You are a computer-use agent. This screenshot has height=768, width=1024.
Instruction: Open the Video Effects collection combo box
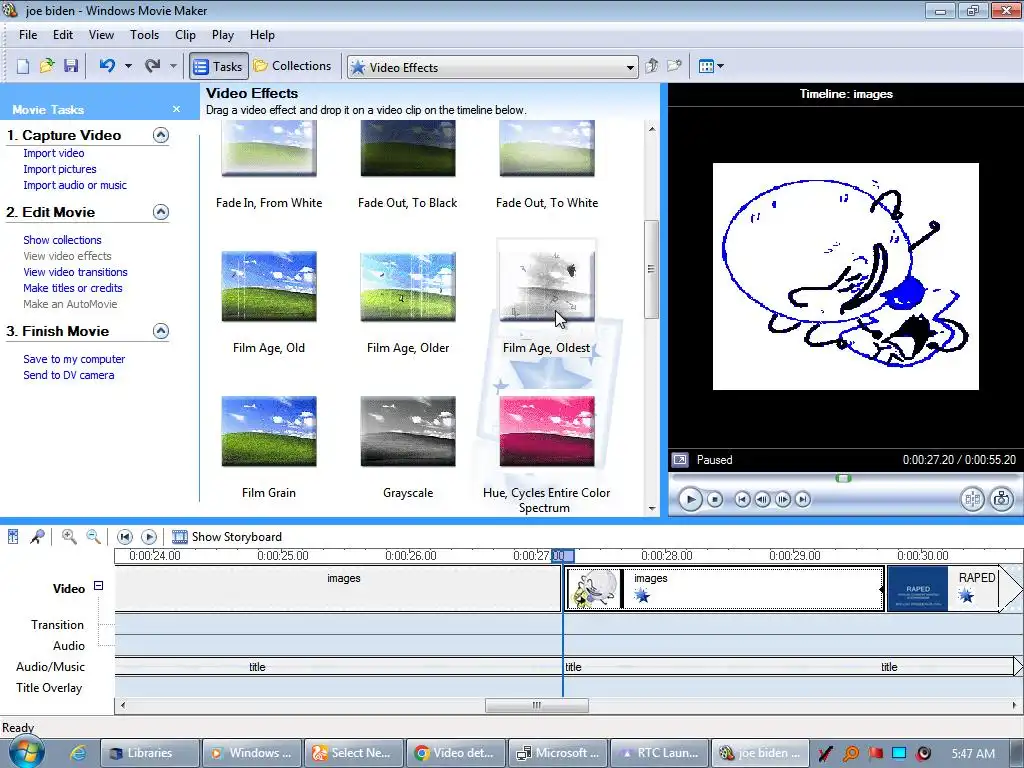pyautogui.click(x=492, y=67)
